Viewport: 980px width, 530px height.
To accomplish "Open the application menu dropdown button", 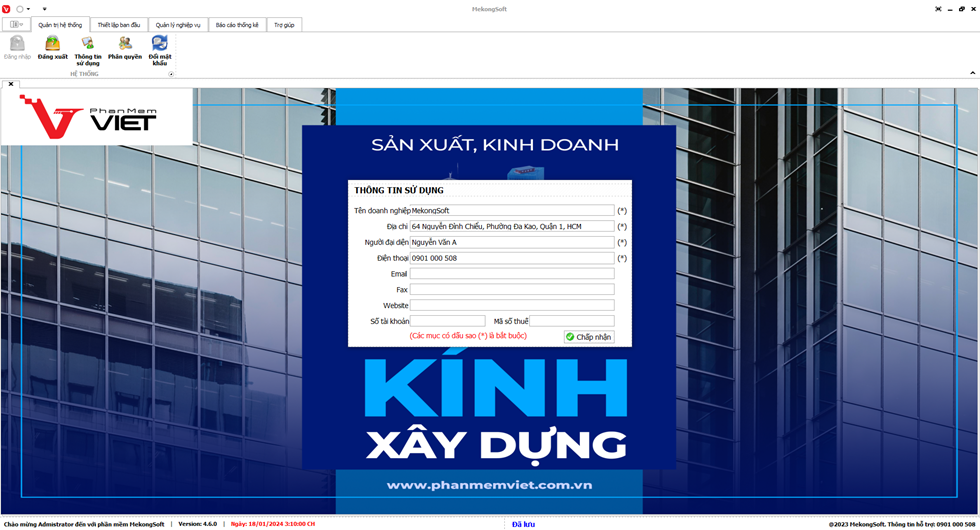I will pyautogui.click(x=16, y=24).
